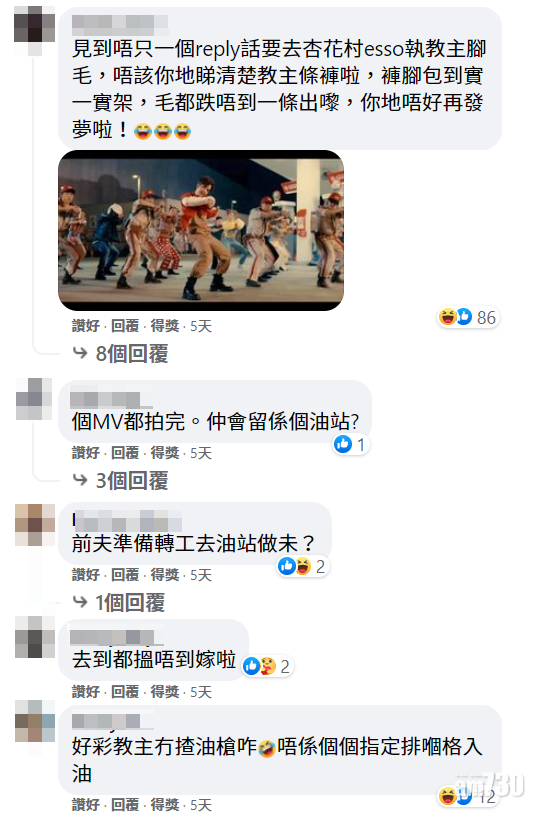Open the gas station dance video thumbnail
Screen dimensions: 545x816
pyautogui.click(x=201, y=231)
